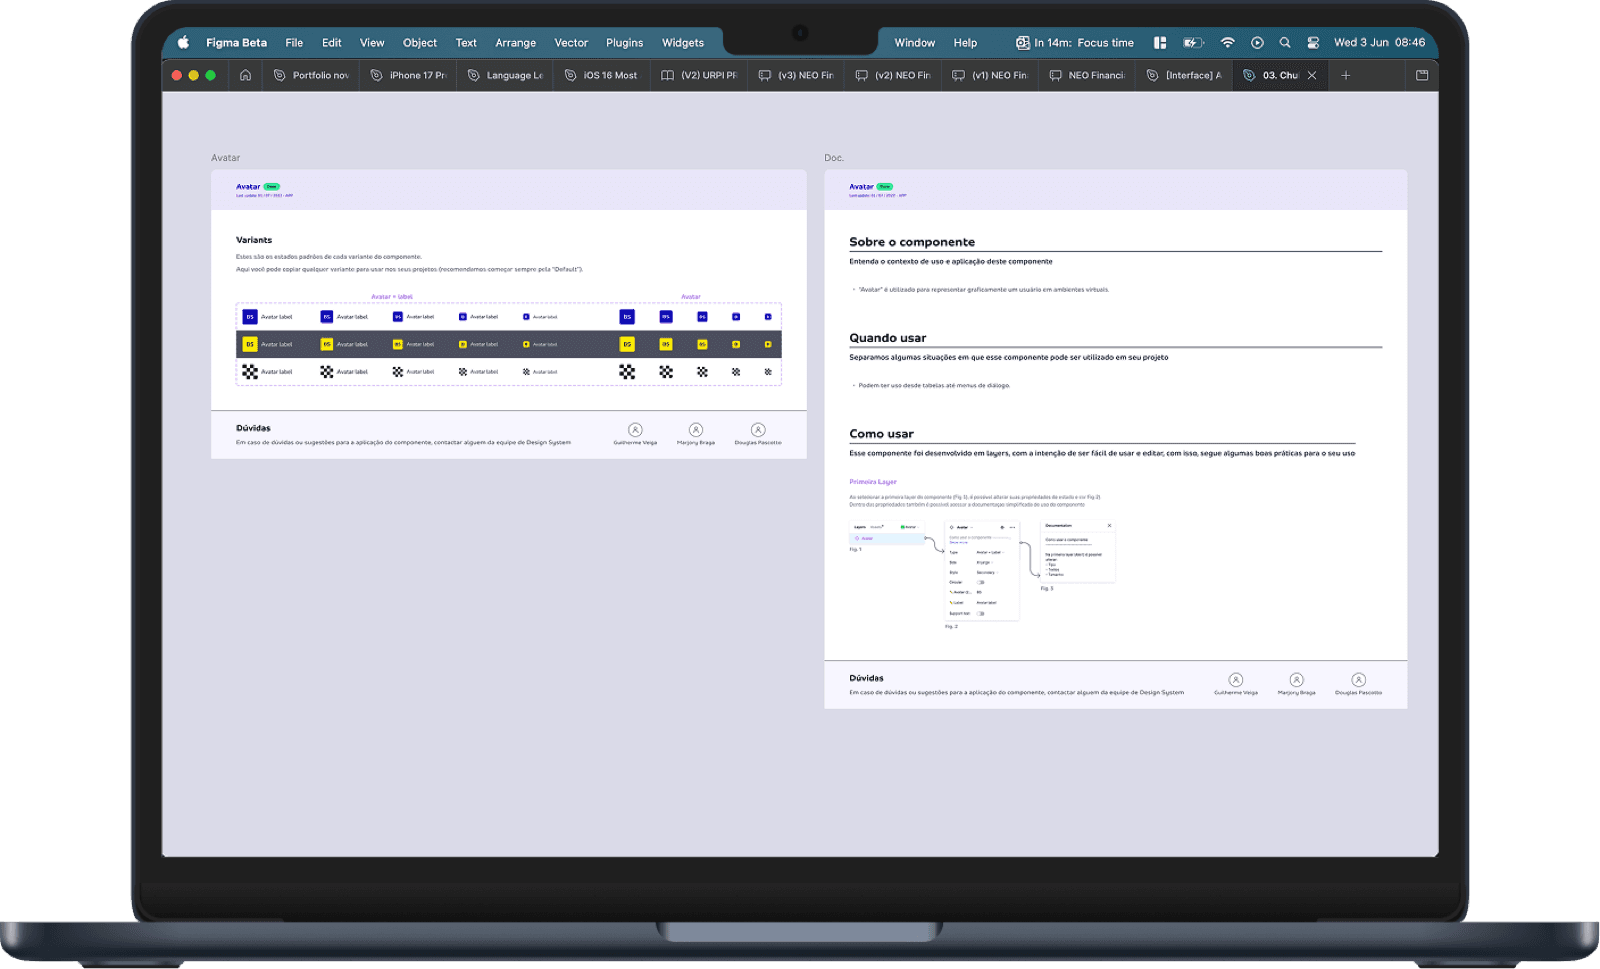
Task: Close the 03. Chu tab
Action: [x=1312, y=75]
